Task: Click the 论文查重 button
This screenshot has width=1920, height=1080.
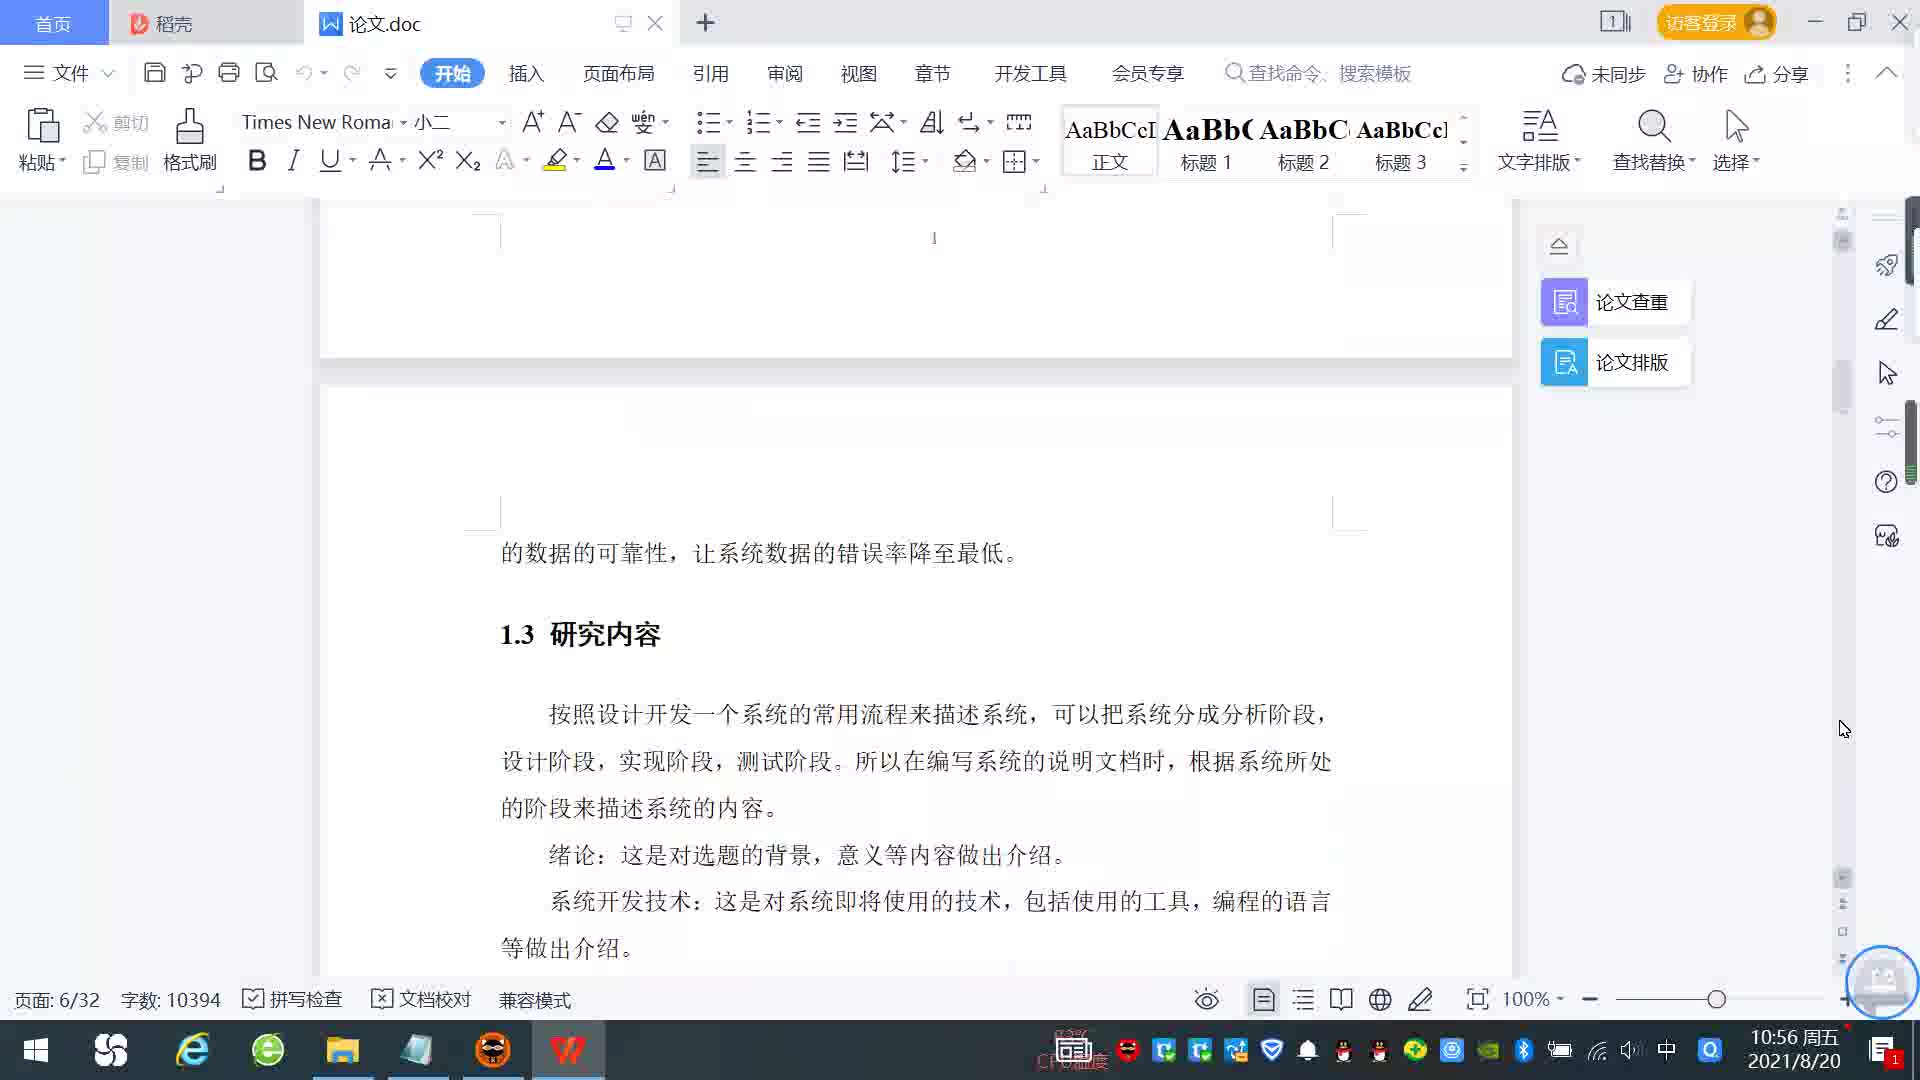Action: [x=1614, y=302]
